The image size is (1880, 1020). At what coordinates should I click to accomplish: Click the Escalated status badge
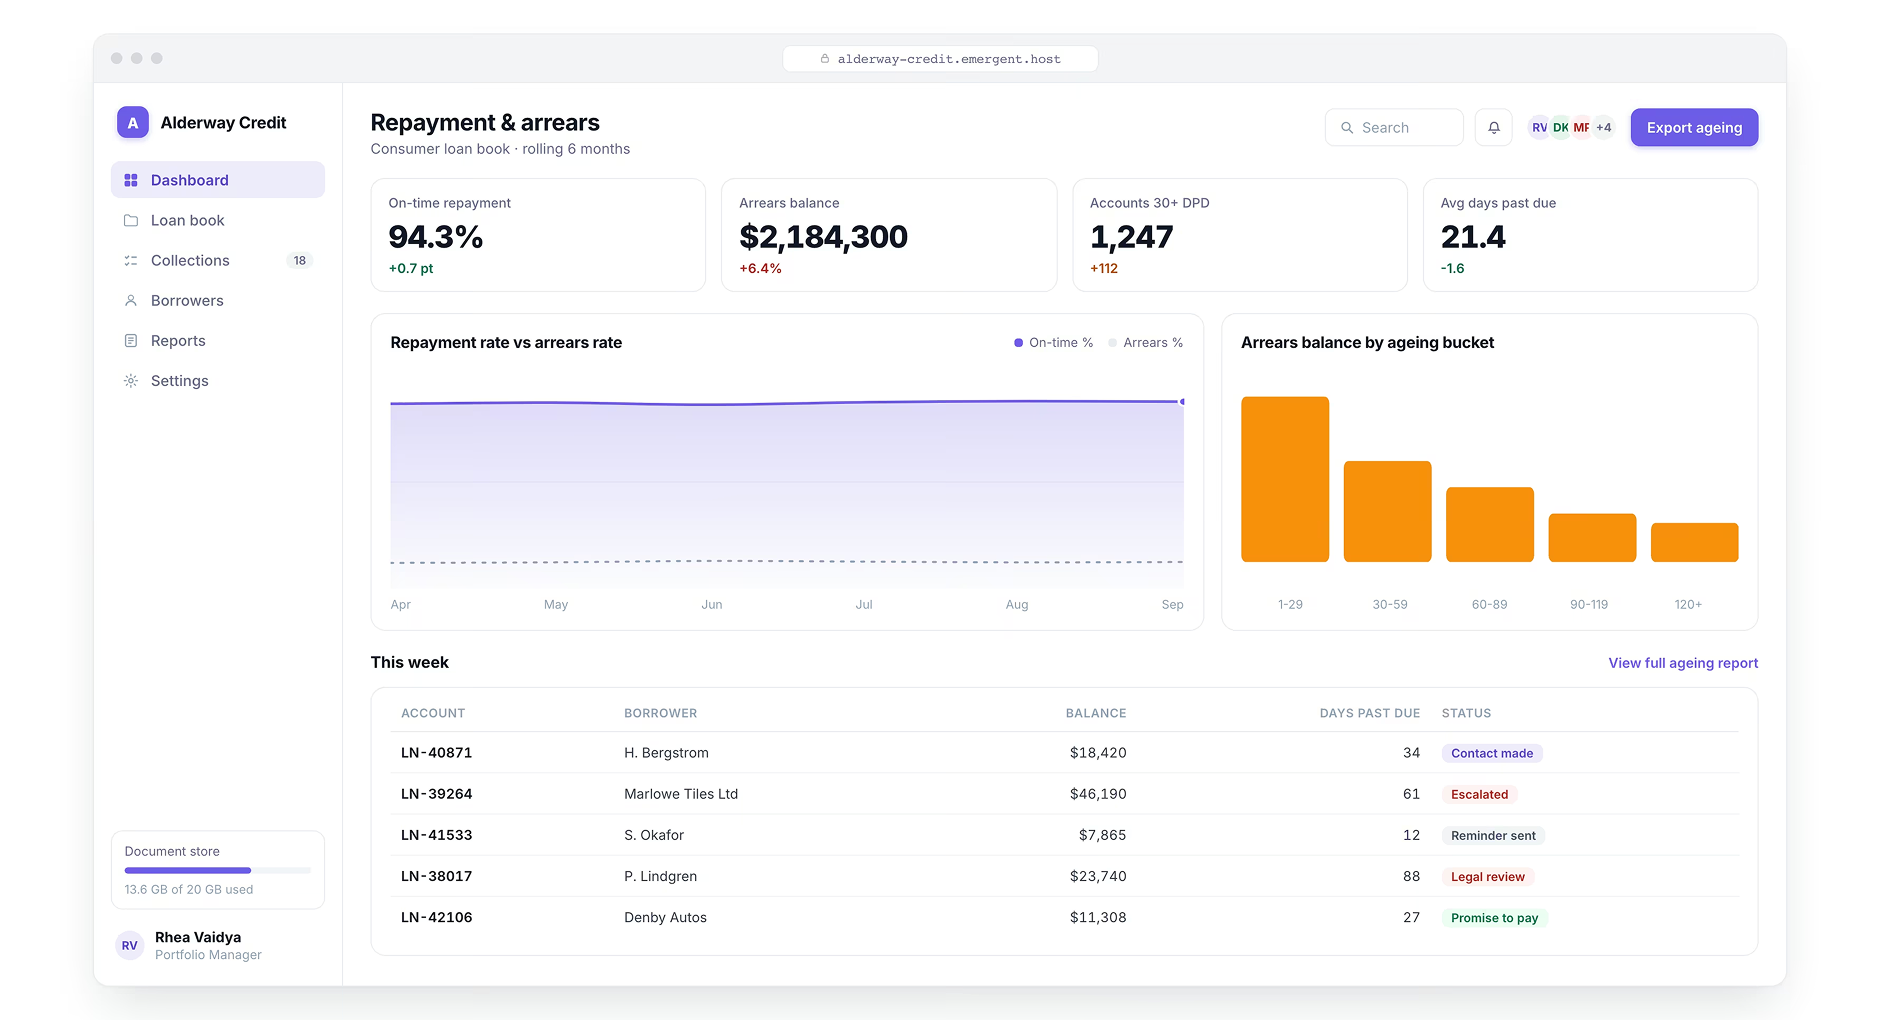click(x=1479, y=794)
